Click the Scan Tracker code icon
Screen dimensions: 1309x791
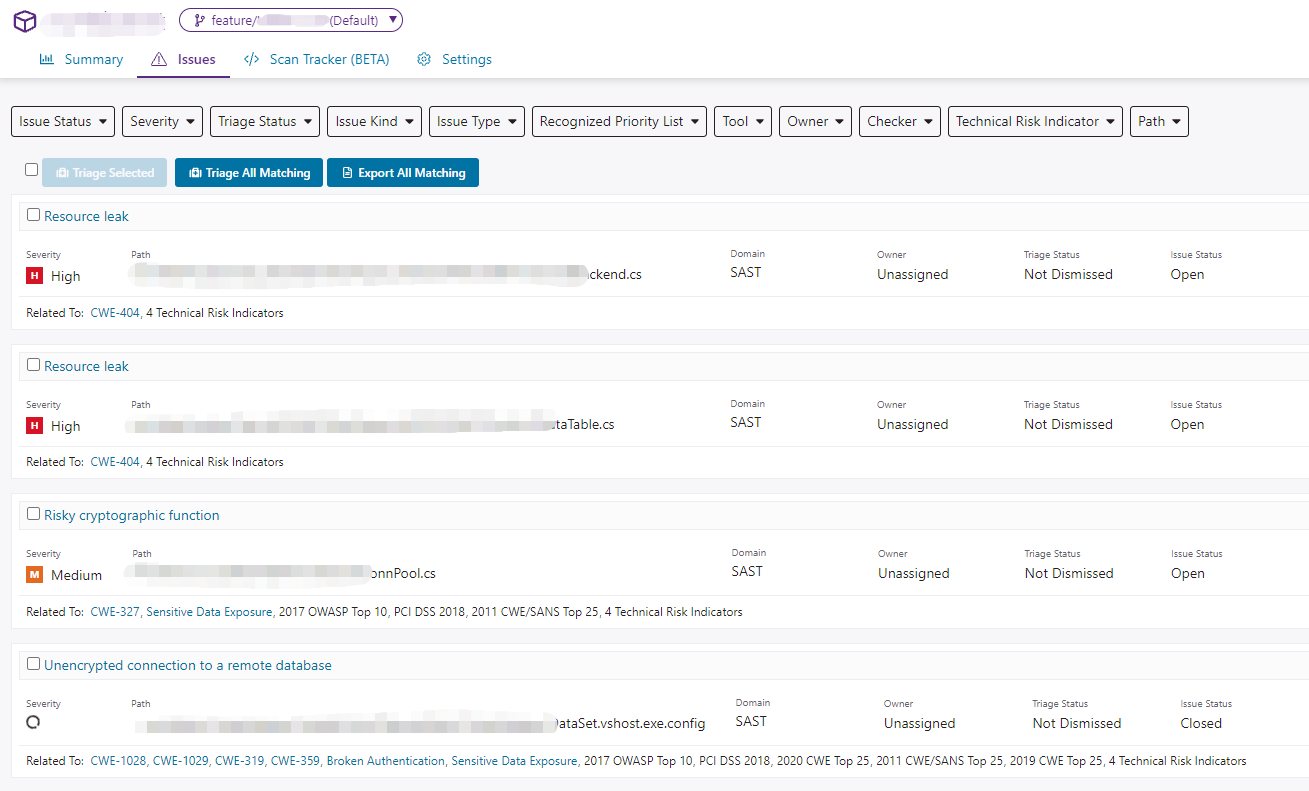252,60
